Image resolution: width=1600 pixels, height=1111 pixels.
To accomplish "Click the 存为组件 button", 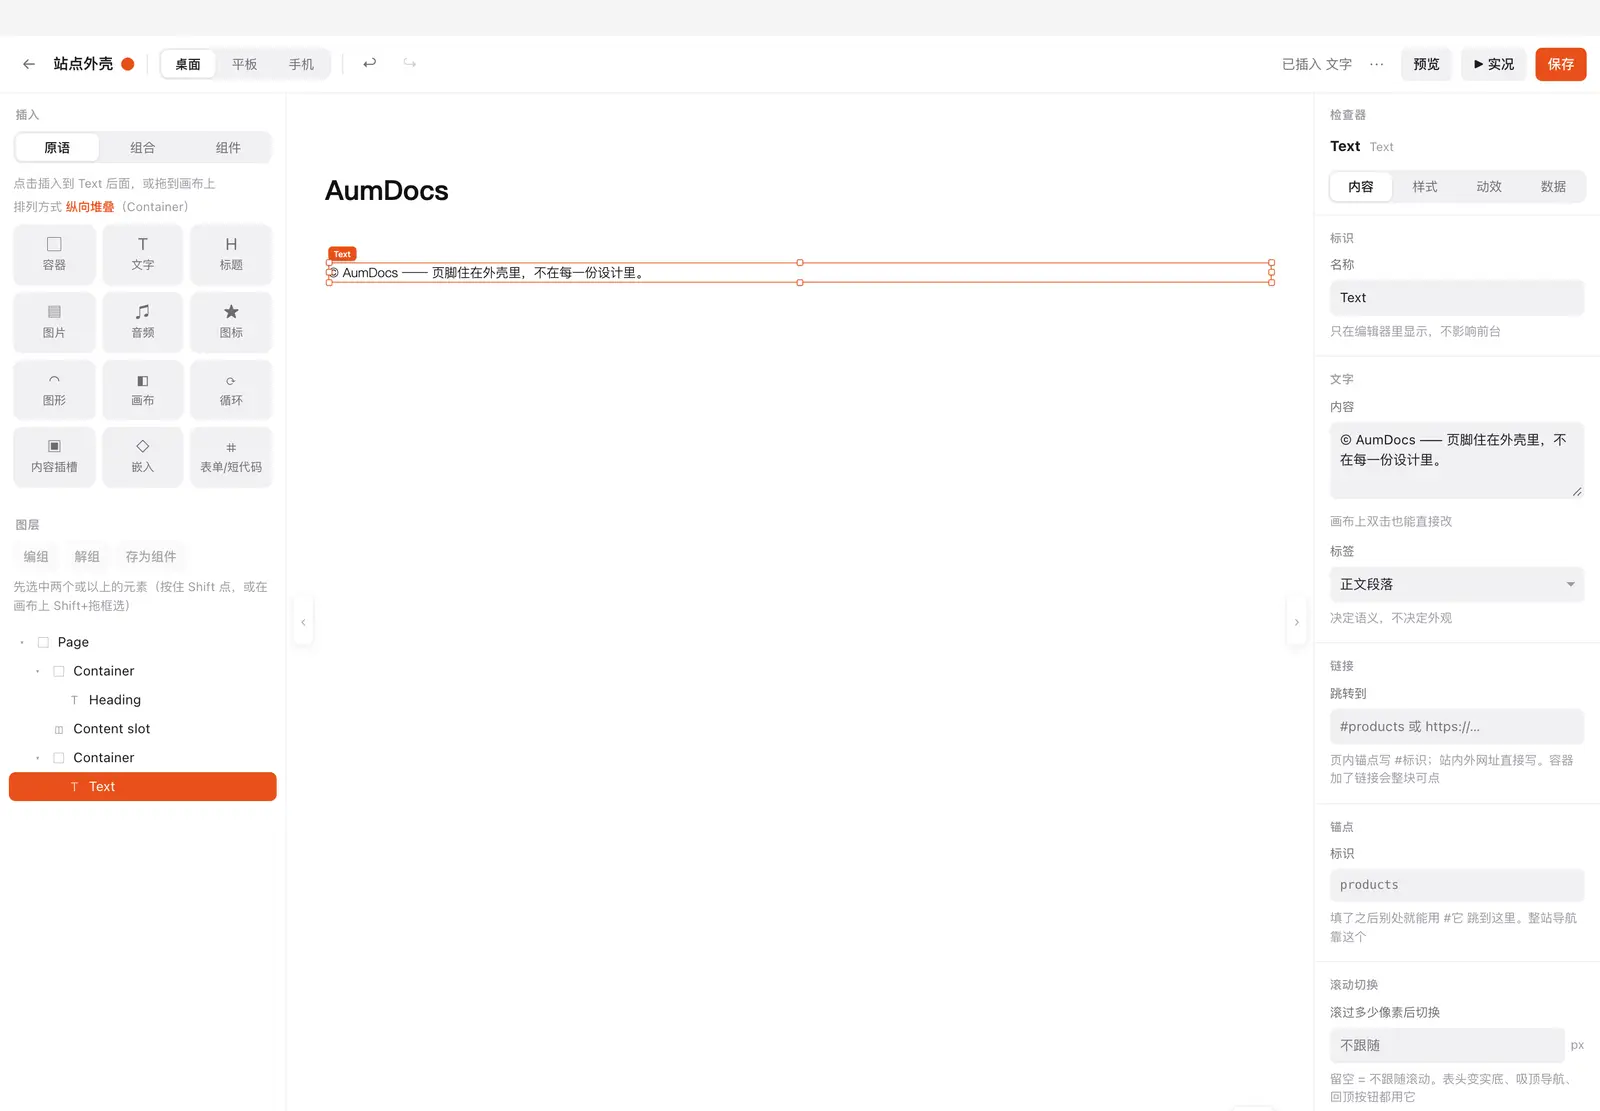I will [151, 556].
